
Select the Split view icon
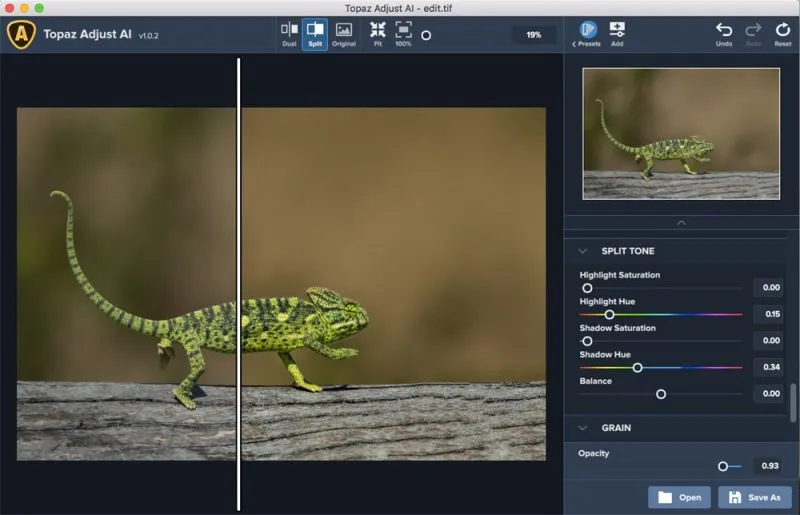[315, 34]
